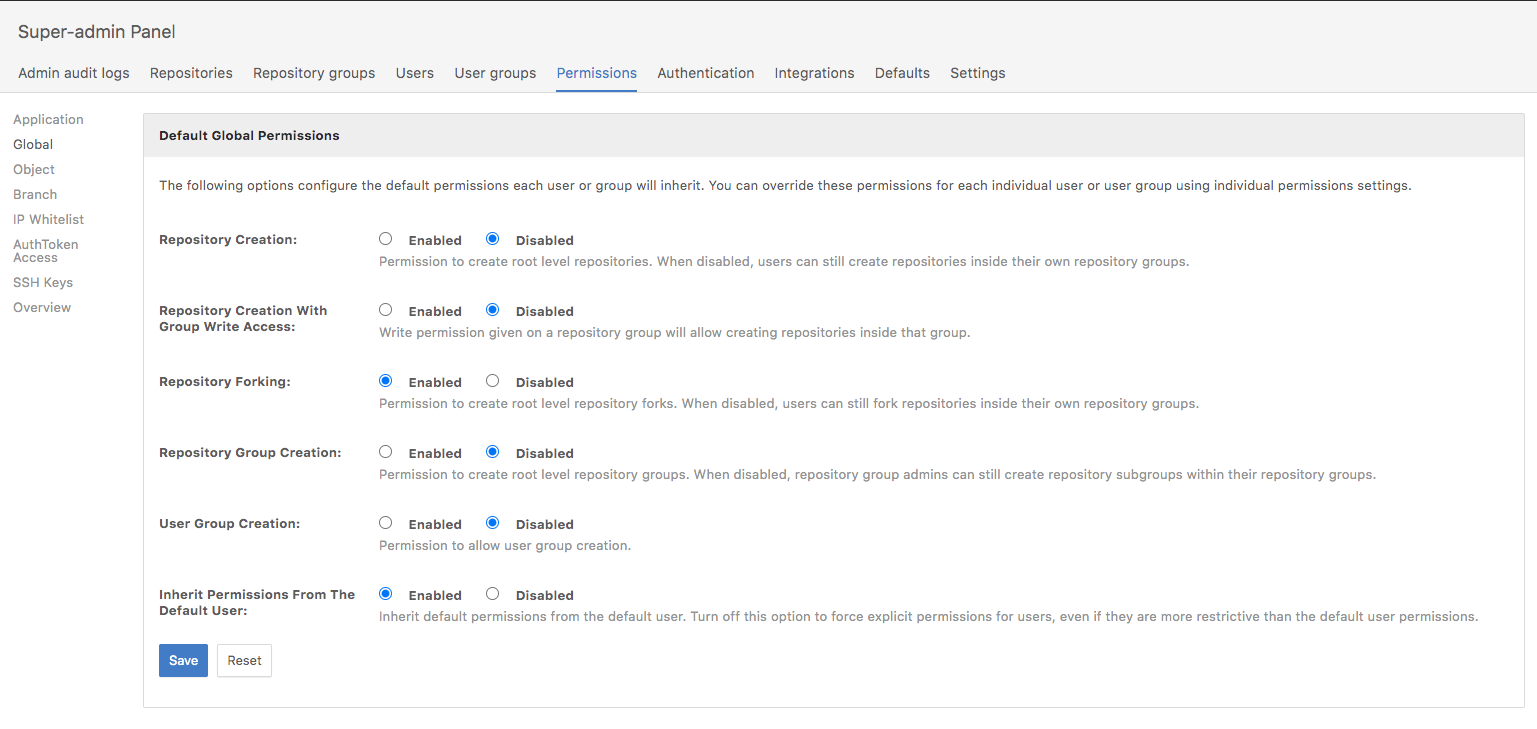Click the Reset button
Screen dimensions: 1537x729
coord(244,660)
